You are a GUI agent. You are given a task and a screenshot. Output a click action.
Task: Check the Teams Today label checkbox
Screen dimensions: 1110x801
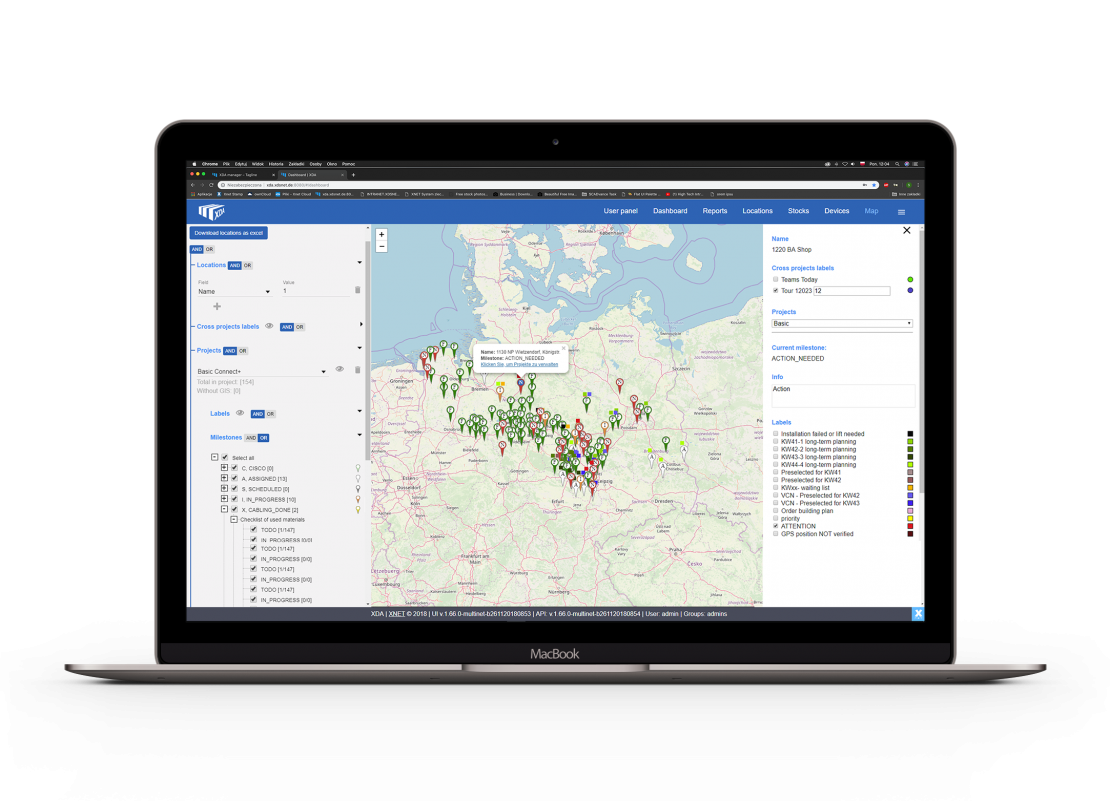[776, 280]
